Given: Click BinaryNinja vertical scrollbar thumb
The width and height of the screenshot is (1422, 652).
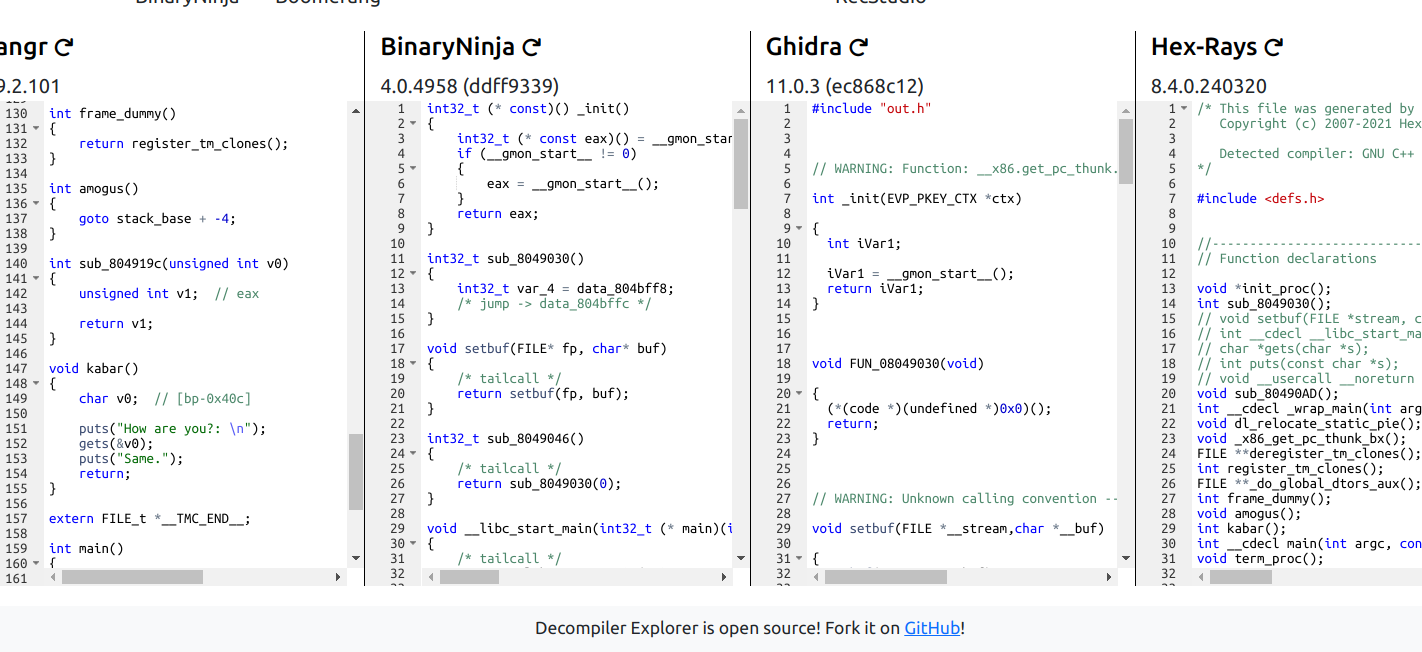Looking at the screenshot, I should tap(741, 163).
